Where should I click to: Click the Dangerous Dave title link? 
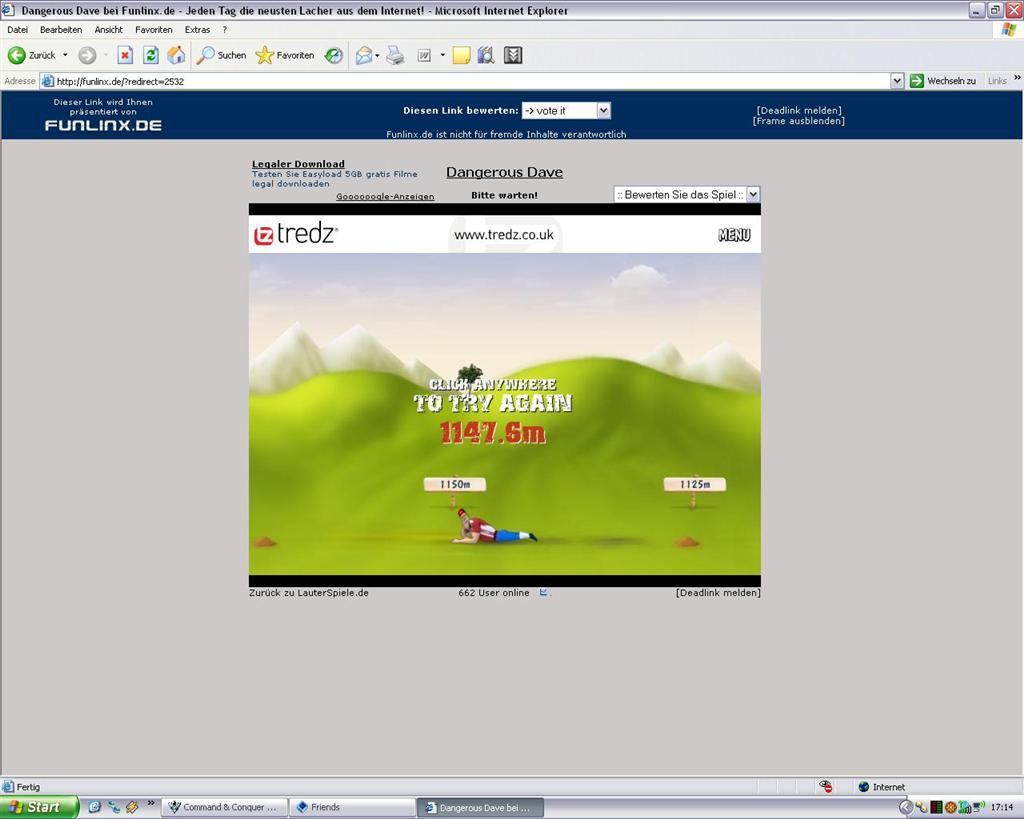[x=504, y=172]
